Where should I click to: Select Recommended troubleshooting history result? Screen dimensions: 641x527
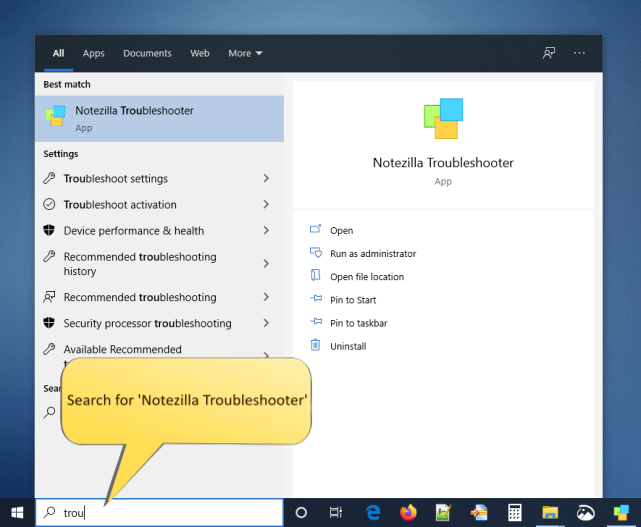[x=159, y=264]
